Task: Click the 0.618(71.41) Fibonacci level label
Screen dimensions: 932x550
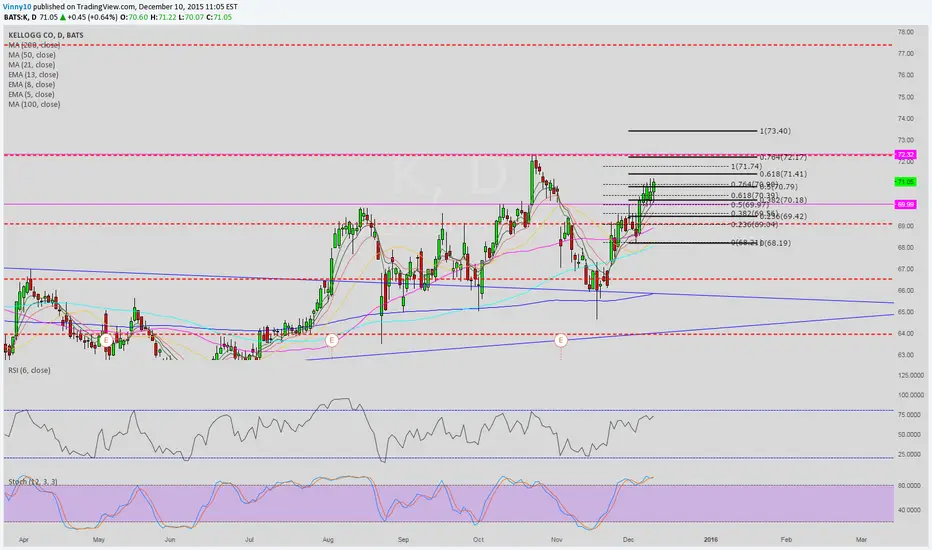Action: click(783, 174)
